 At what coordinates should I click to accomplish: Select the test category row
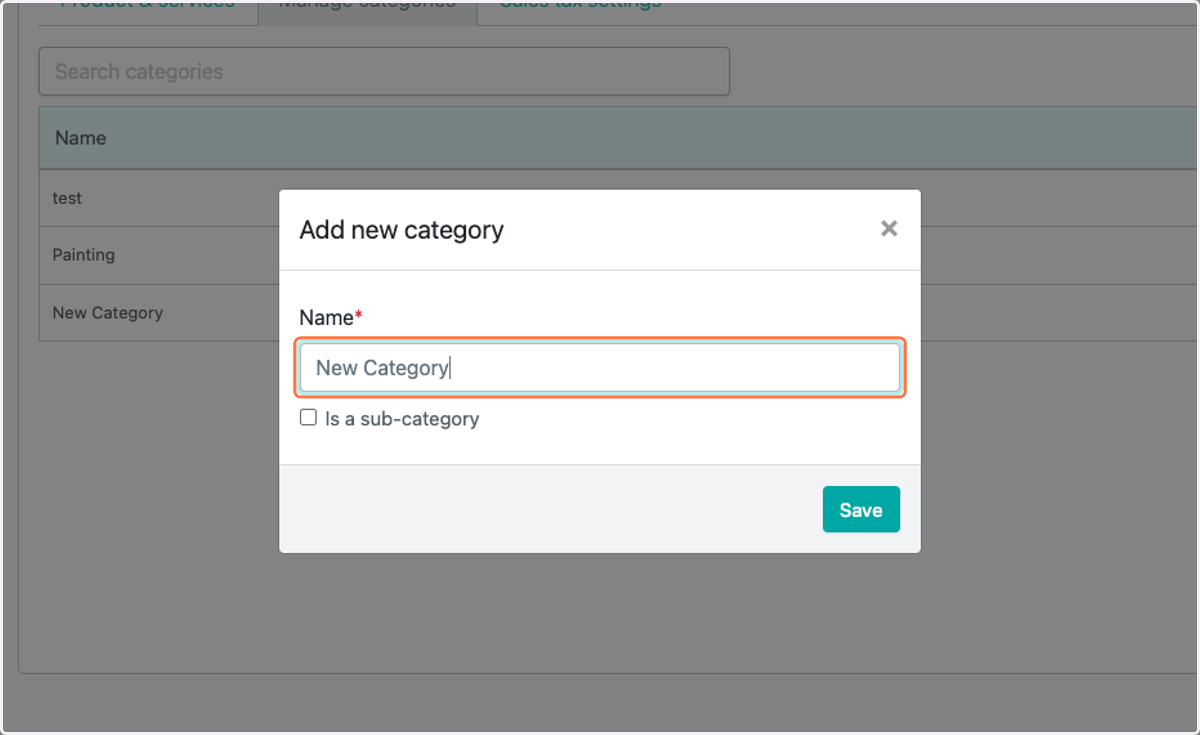(x=619, y=198)
